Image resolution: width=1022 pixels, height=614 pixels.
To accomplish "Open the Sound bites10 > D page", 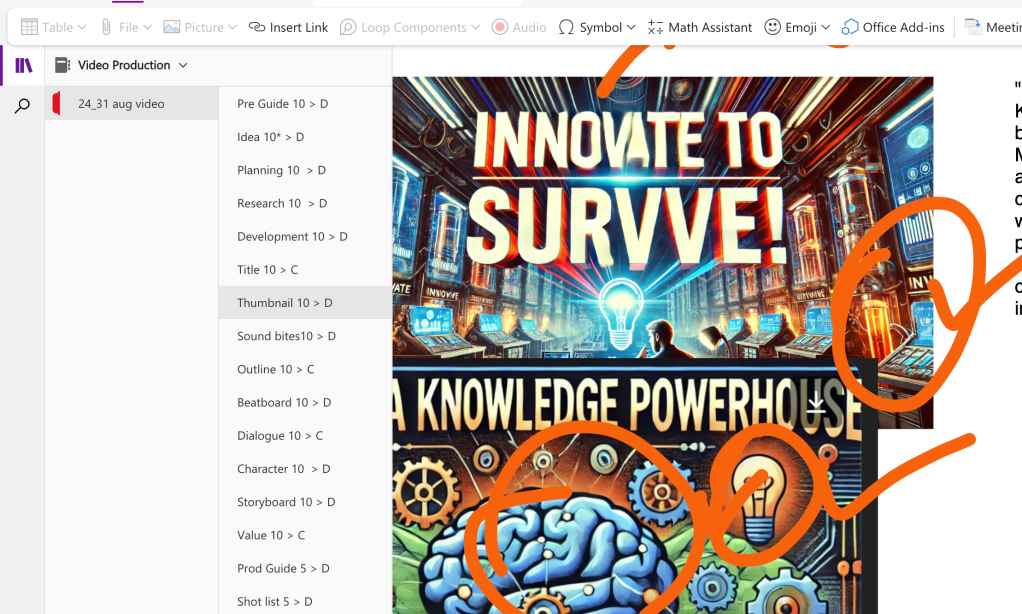I will 305,336.
